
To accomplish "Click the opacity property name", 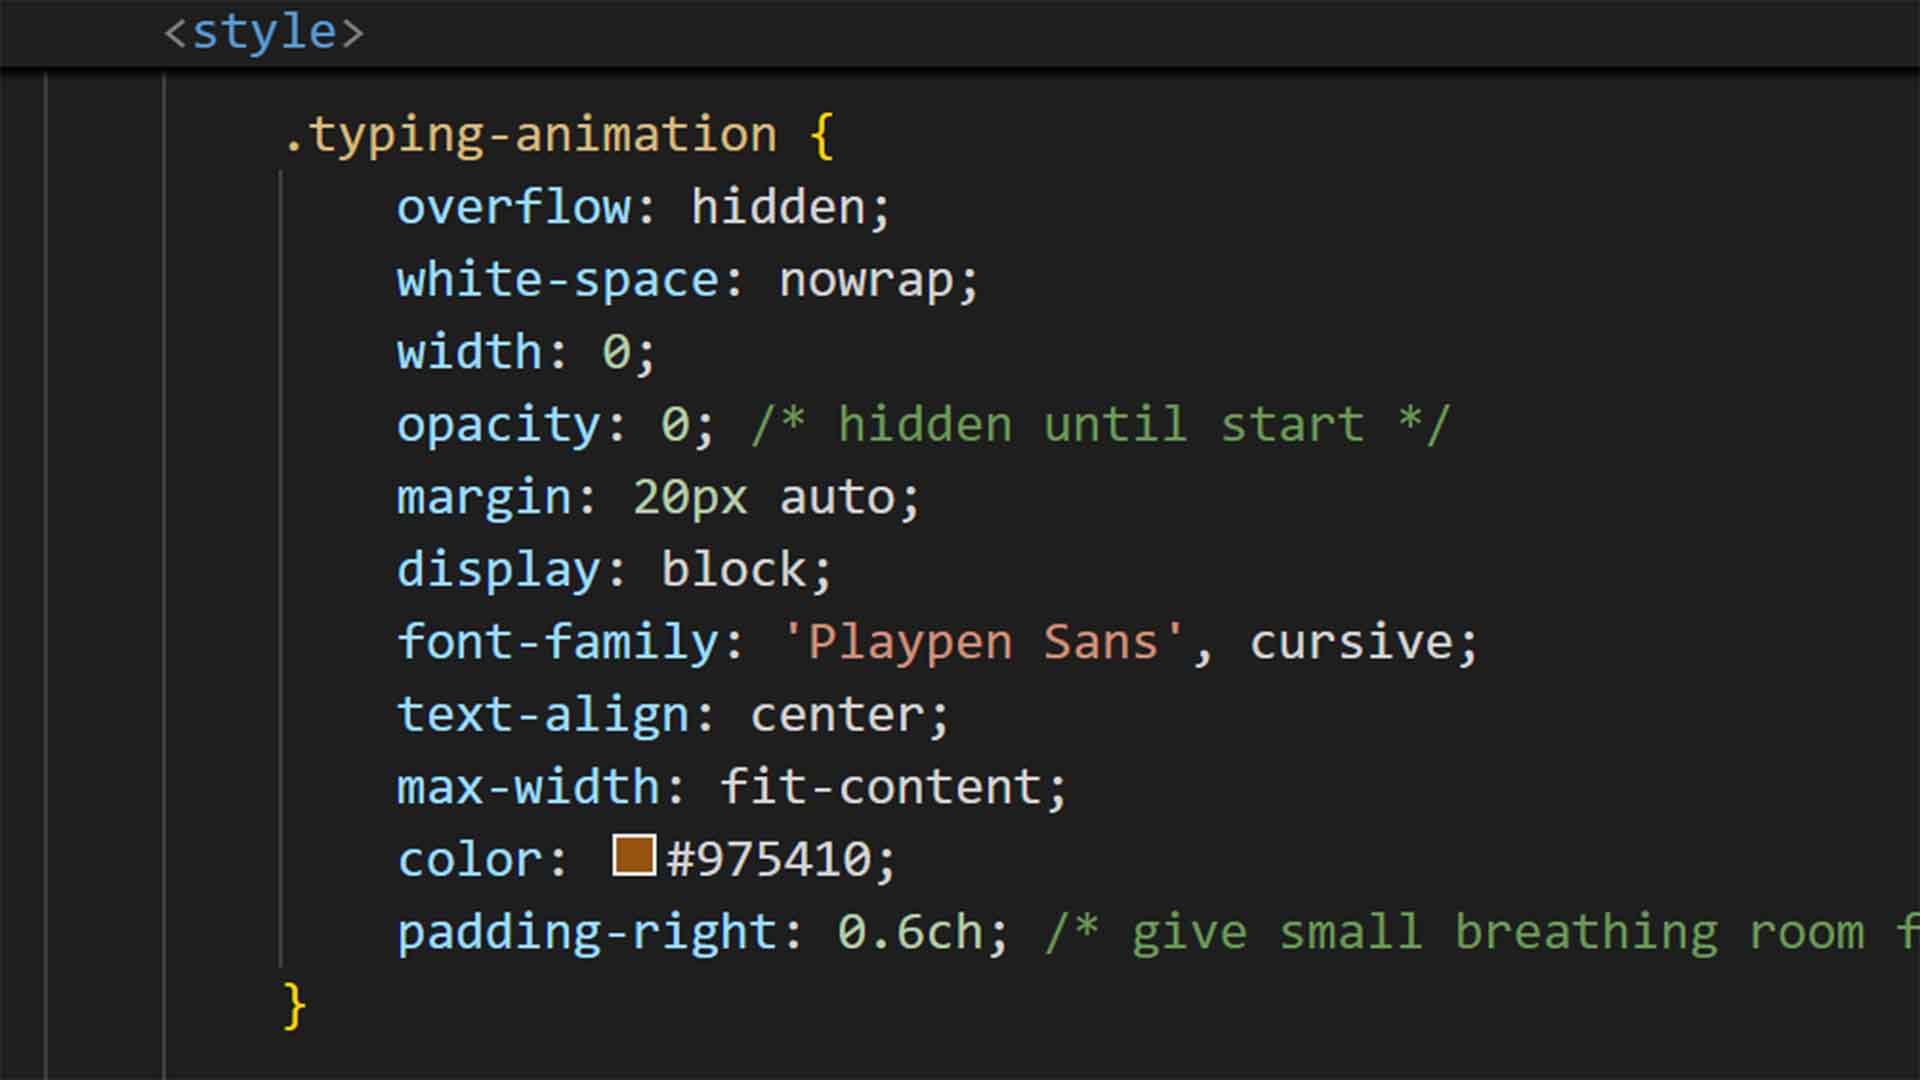I will pos(498,425).
